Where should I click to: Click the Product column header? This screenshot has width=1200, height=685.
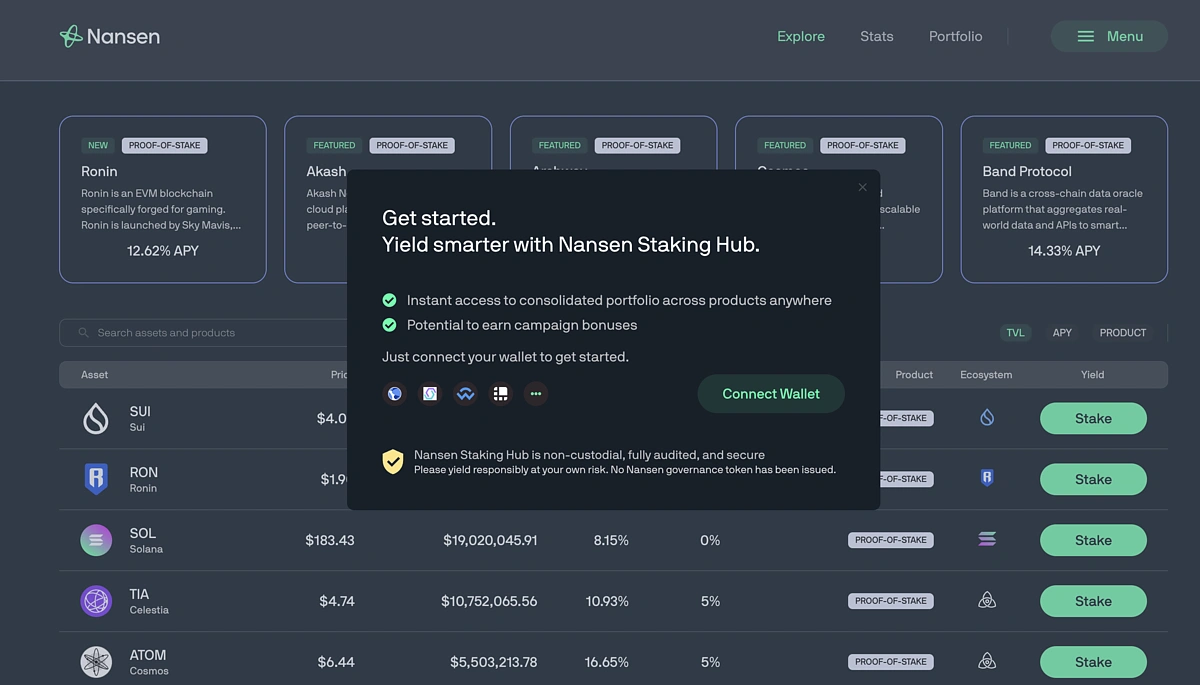[914, 375]
